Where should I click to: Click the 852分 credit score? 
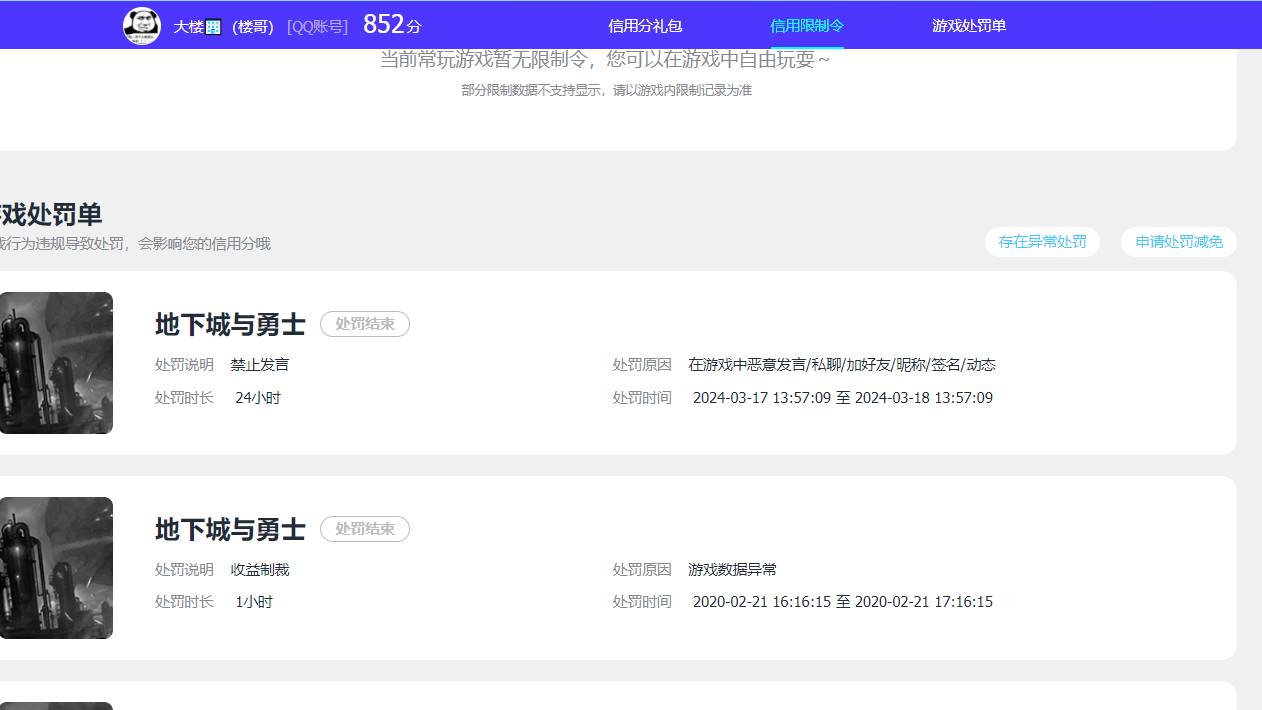[x=392, y=25]
